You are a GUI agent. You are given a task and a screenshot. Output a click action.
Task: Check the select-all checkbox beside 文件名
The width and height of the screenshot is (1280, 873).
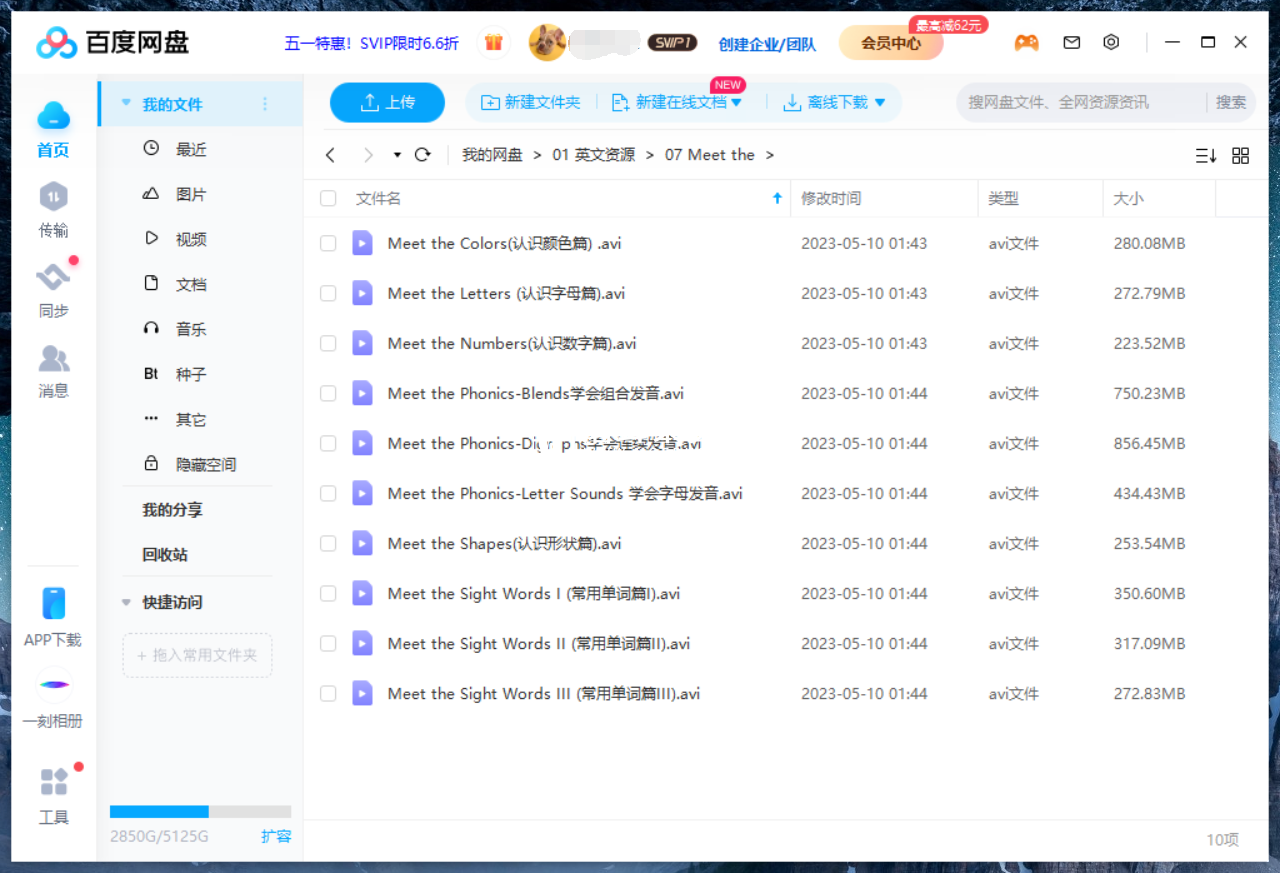[x=328, y=199]
